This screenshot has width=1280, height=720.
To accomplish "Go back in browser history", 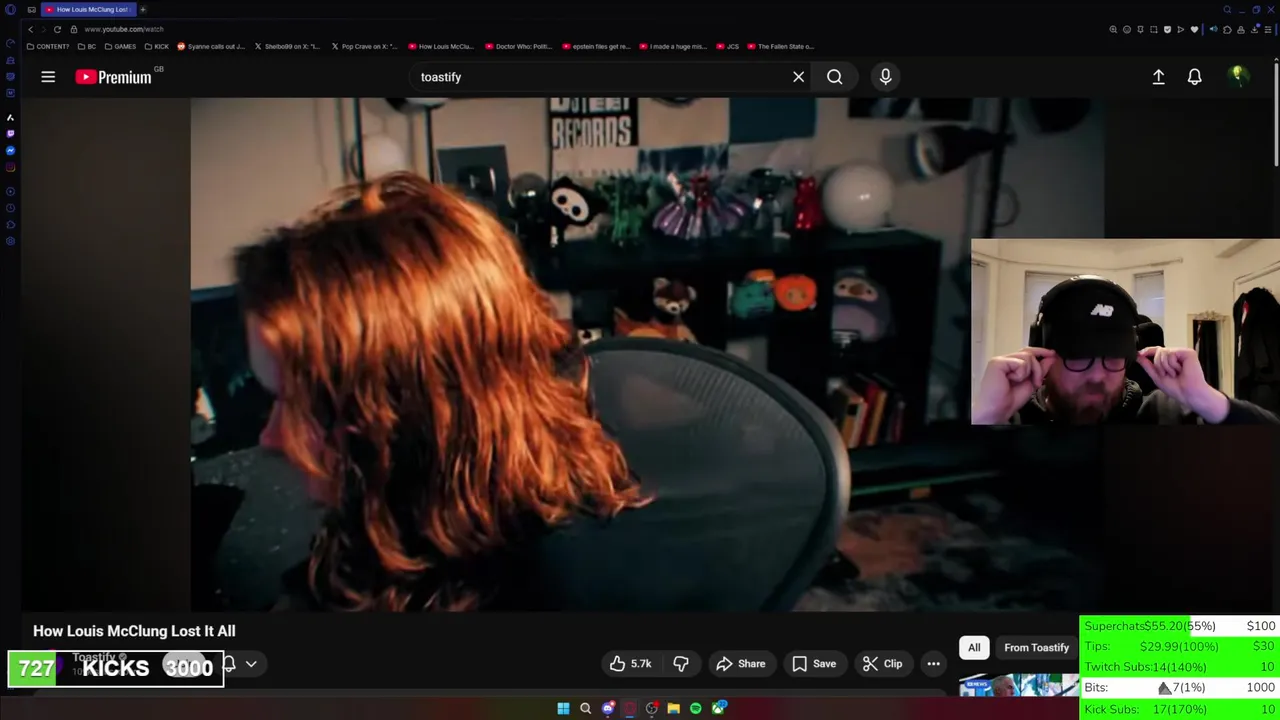I will coord(30,29).
